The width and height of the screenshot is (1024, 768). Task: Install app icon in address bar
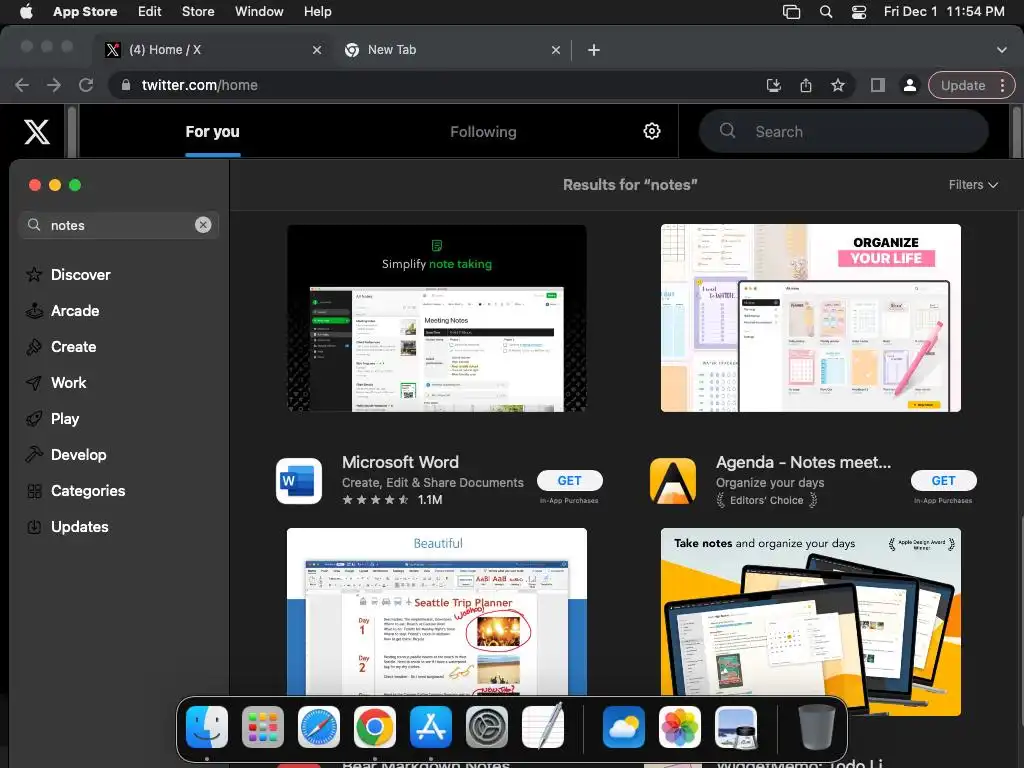click(774, 86)
